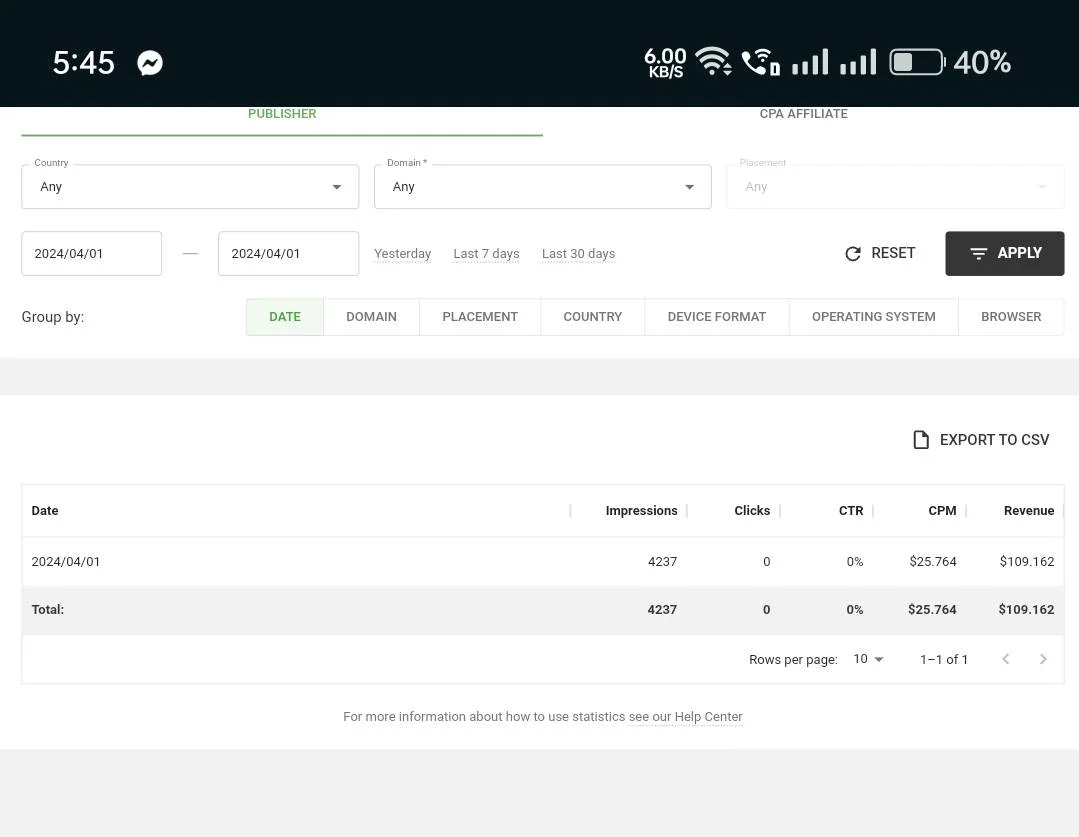
Task: Tap the Wi-Fi calling phone icon
Action: 760,62
